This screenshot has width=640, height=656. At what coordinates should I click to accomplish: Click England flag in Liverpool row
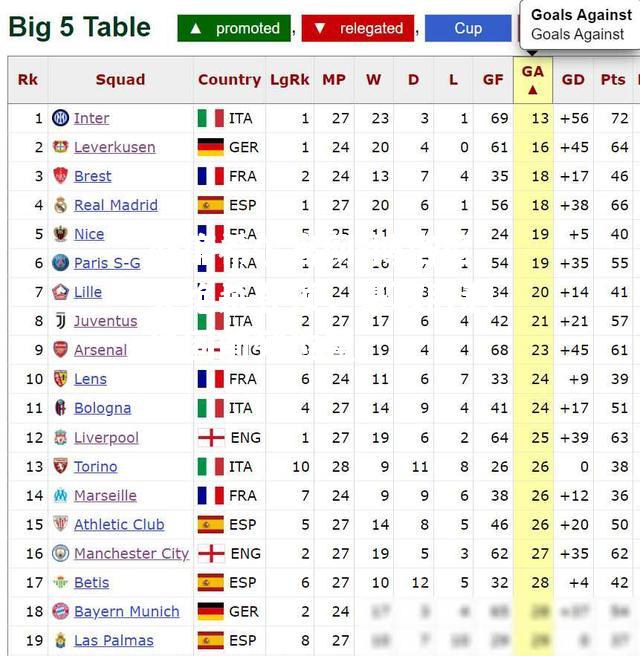(x=211, y=438)
